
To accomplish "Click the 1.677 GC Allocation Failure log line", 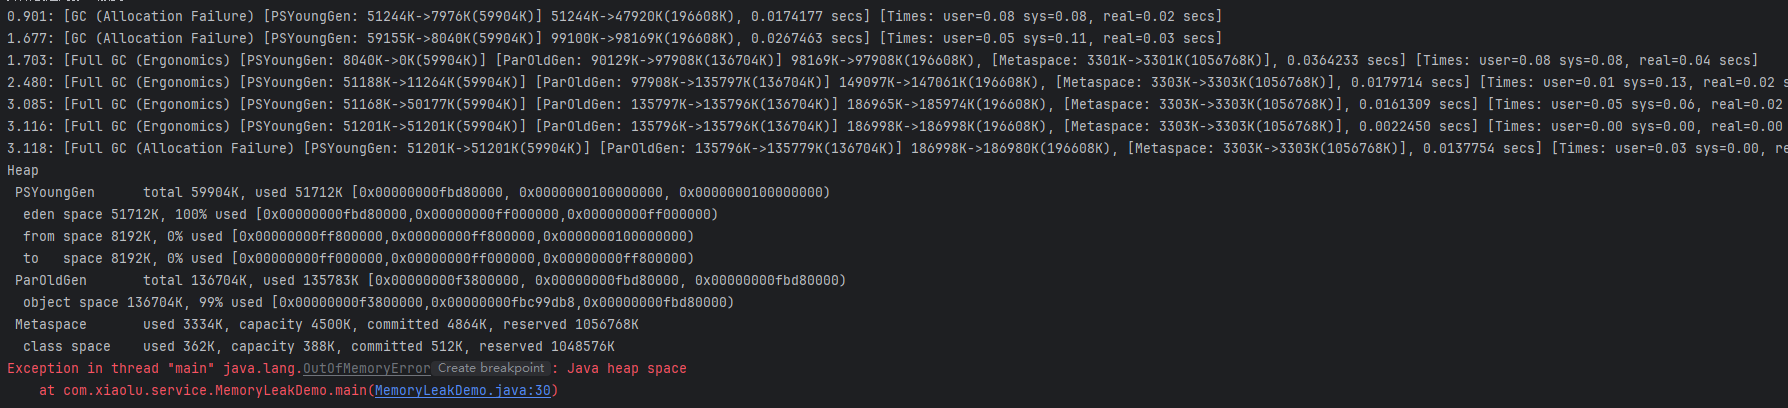I will click(614, 39).
